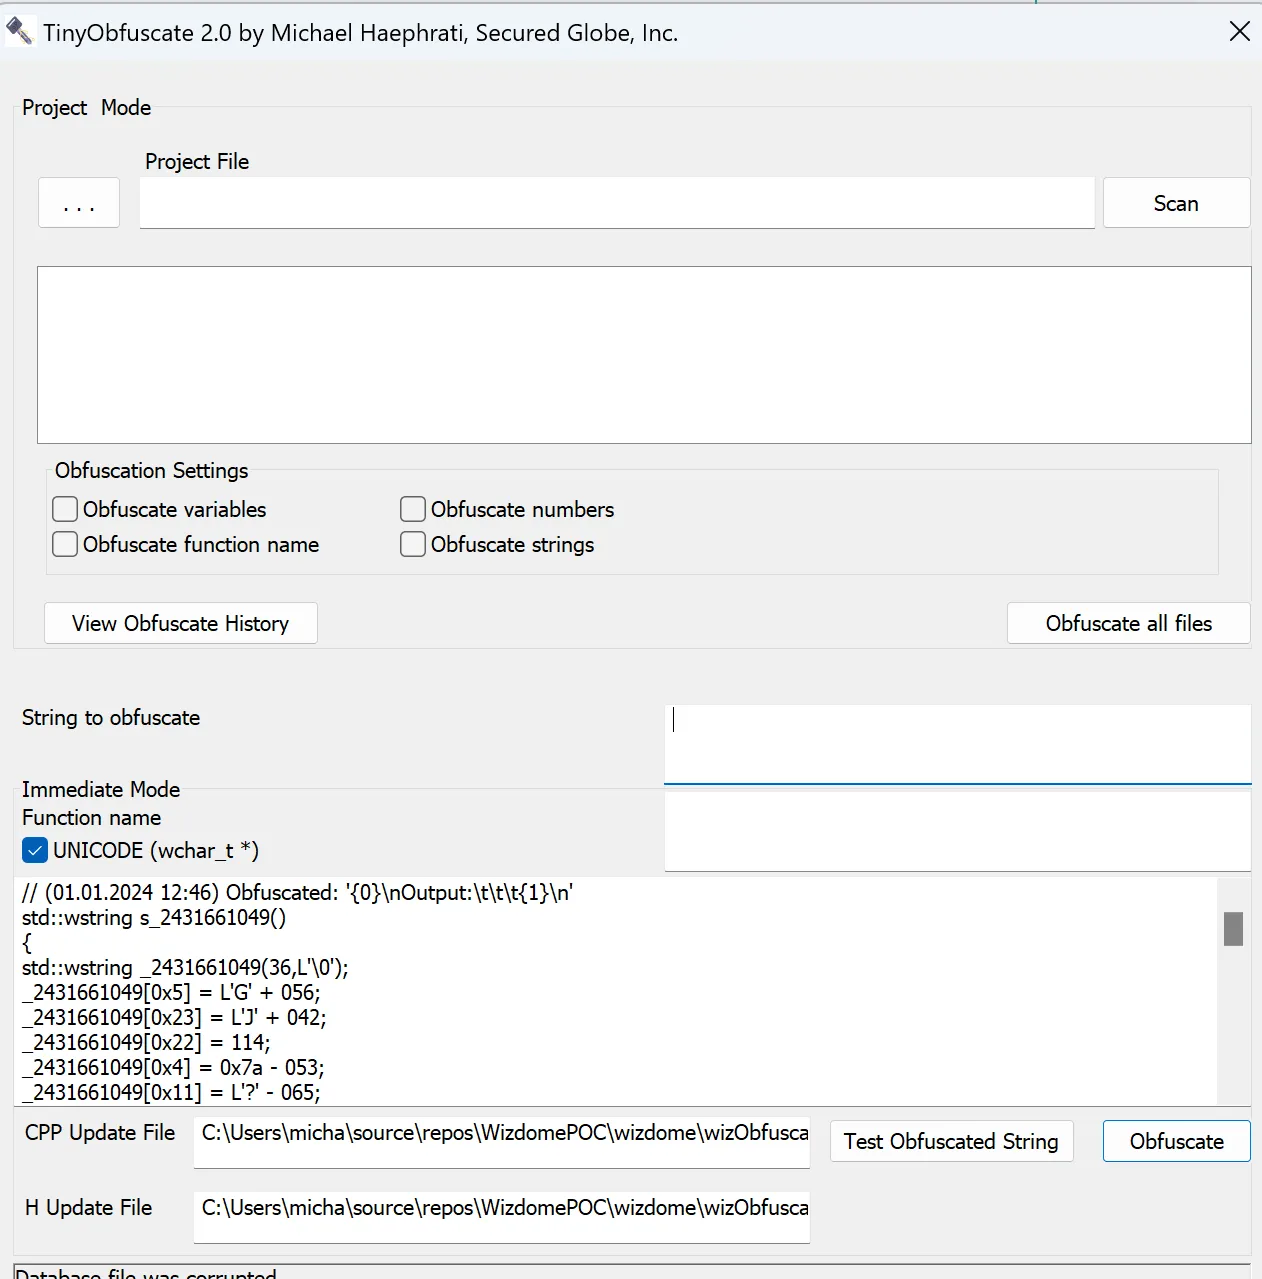Select line '_2431661049[0x11] = L'?' - 065;'
The height and width of the screenshot is (1279, 1262).
(x=171, y=1092)
